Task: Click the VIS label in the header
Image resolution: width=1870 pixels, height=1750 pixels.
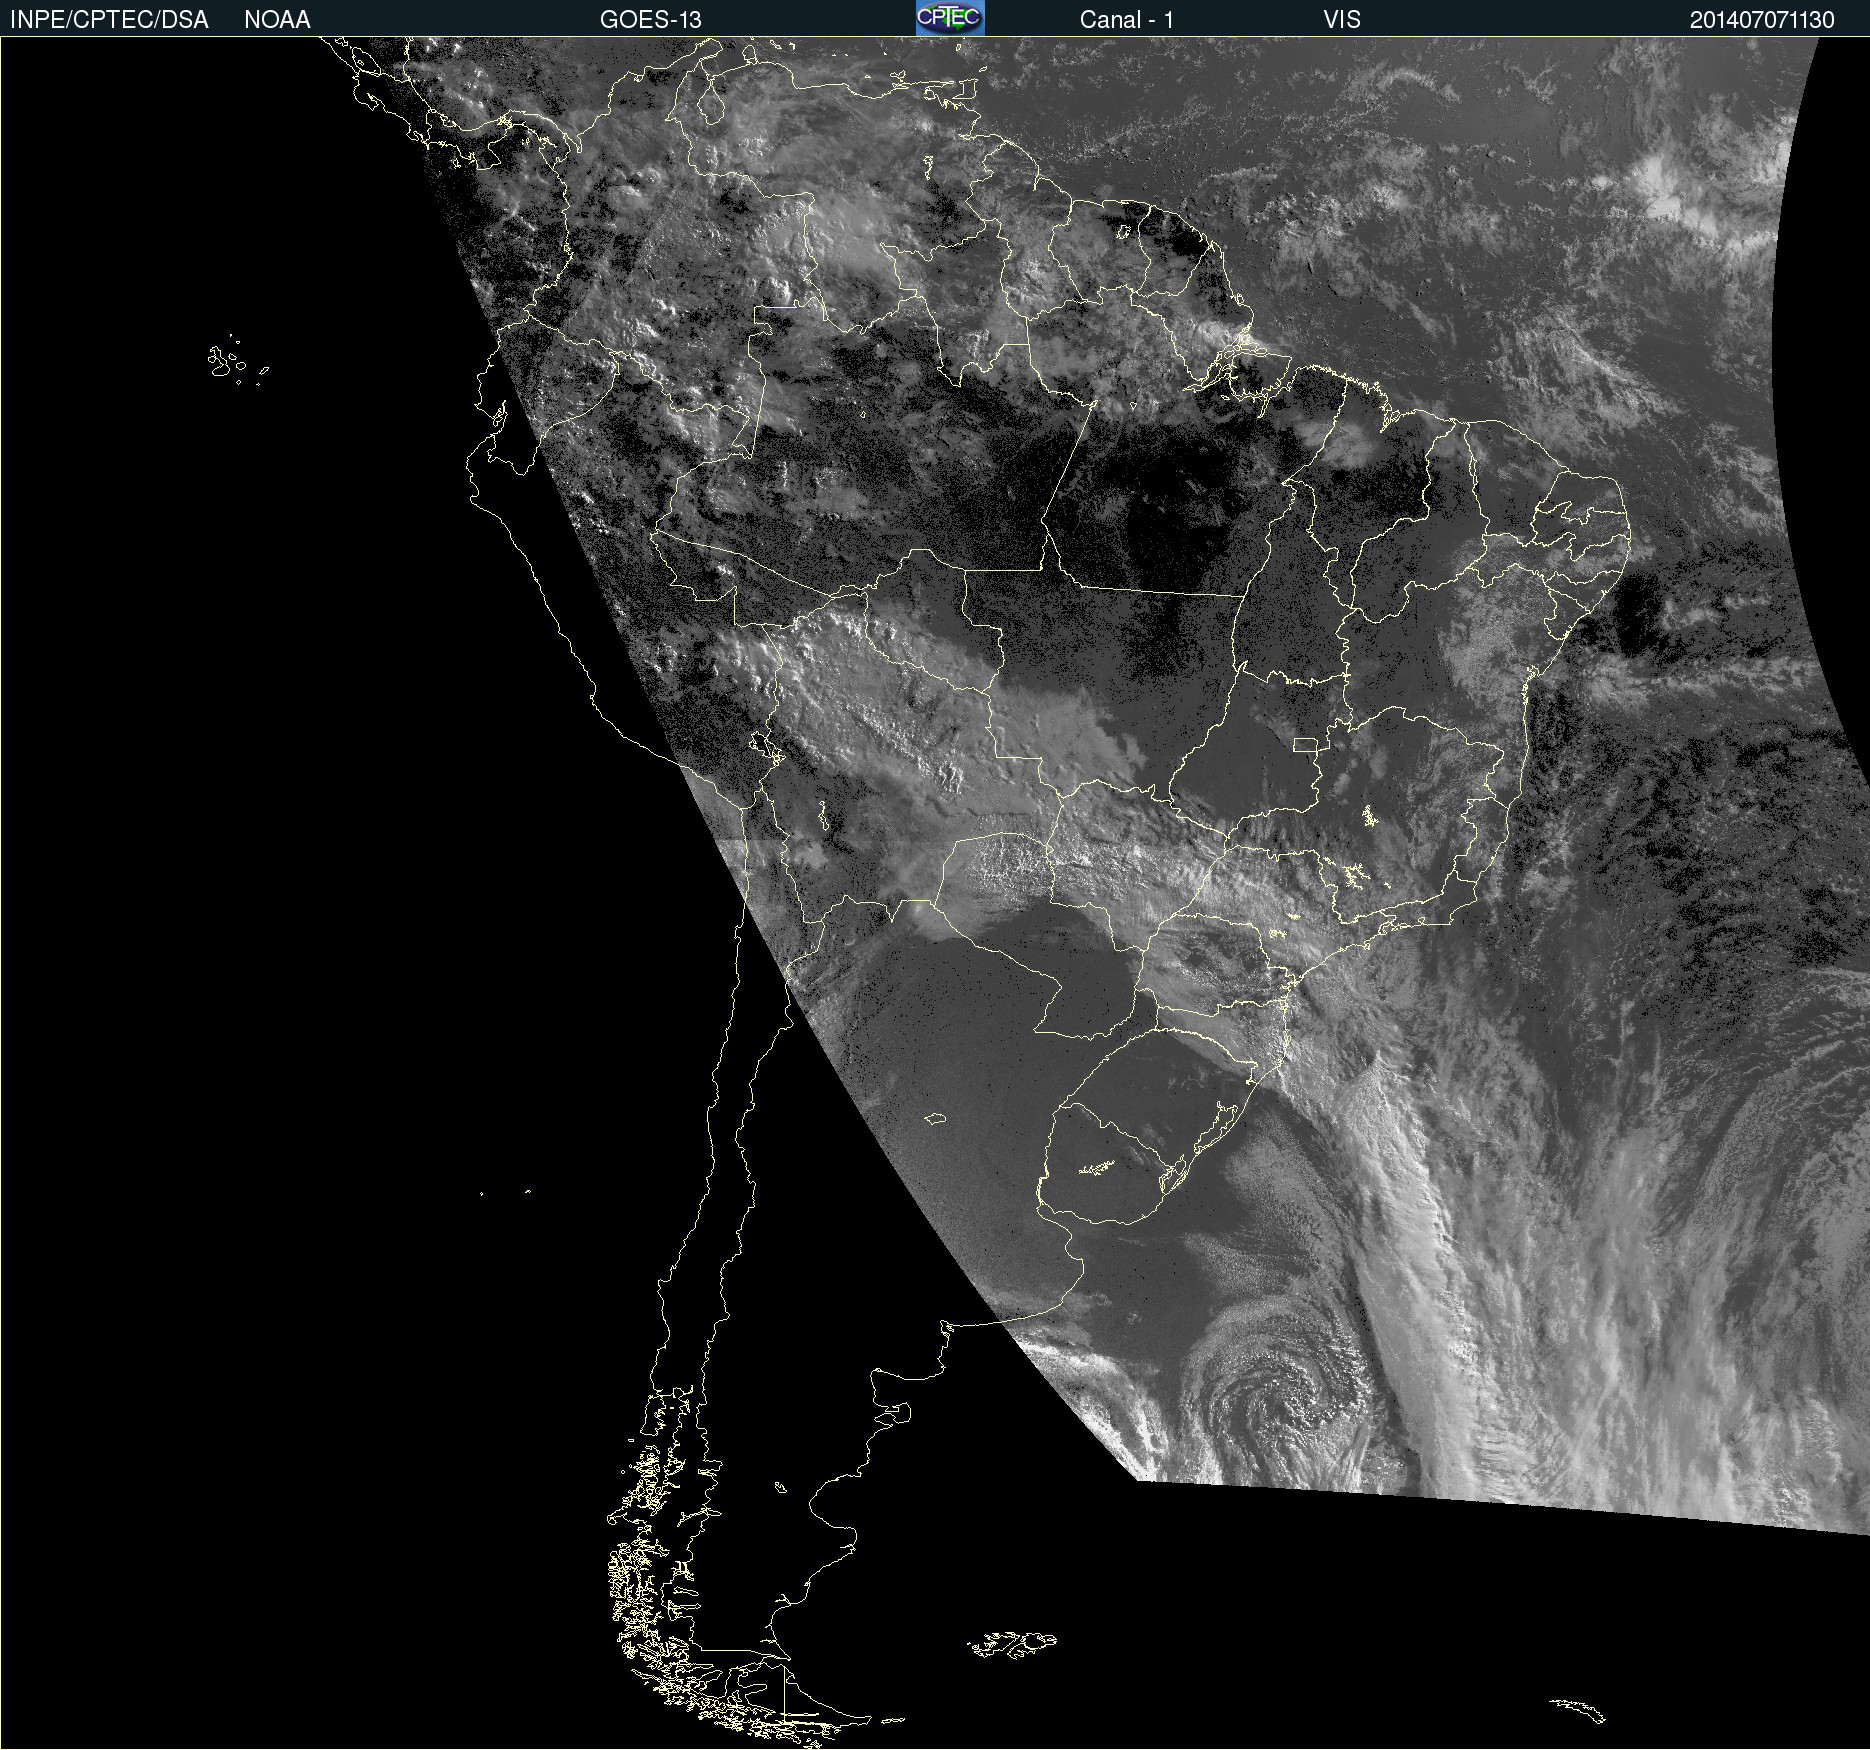Action: coord(1341,20)
